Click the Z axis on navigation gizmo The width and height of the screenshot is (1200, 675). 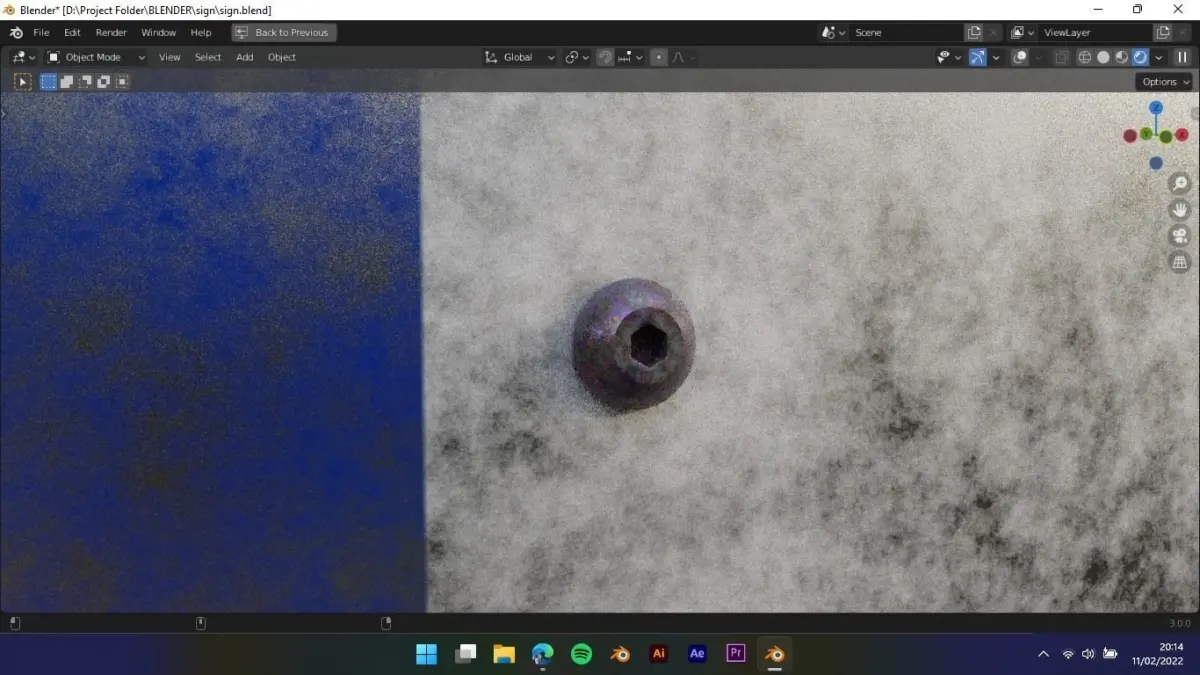(x=1156, y=107)
